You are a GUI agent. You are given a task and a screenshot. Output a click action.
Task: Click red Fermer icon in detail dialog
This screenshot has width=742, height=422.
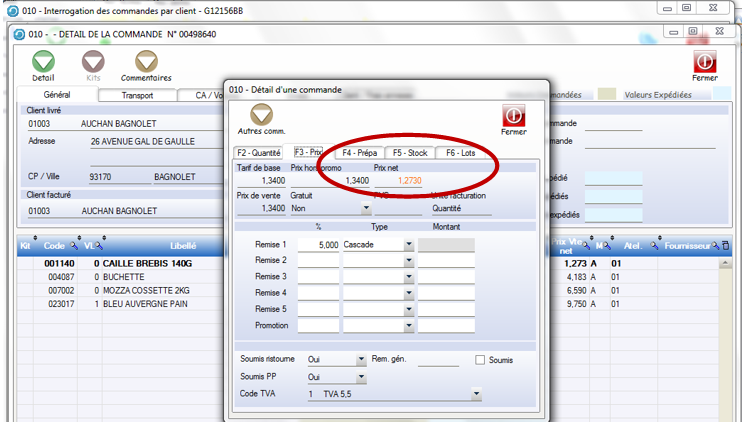(x=513, y=115)
